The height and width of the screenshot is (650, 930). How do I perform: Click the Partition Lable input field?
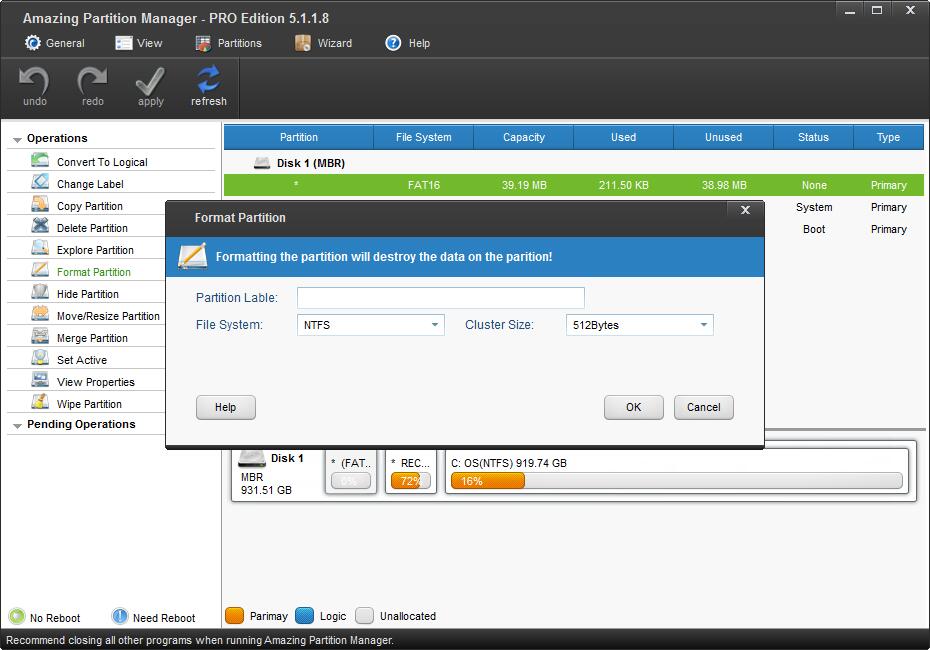[x=441, y=298]
